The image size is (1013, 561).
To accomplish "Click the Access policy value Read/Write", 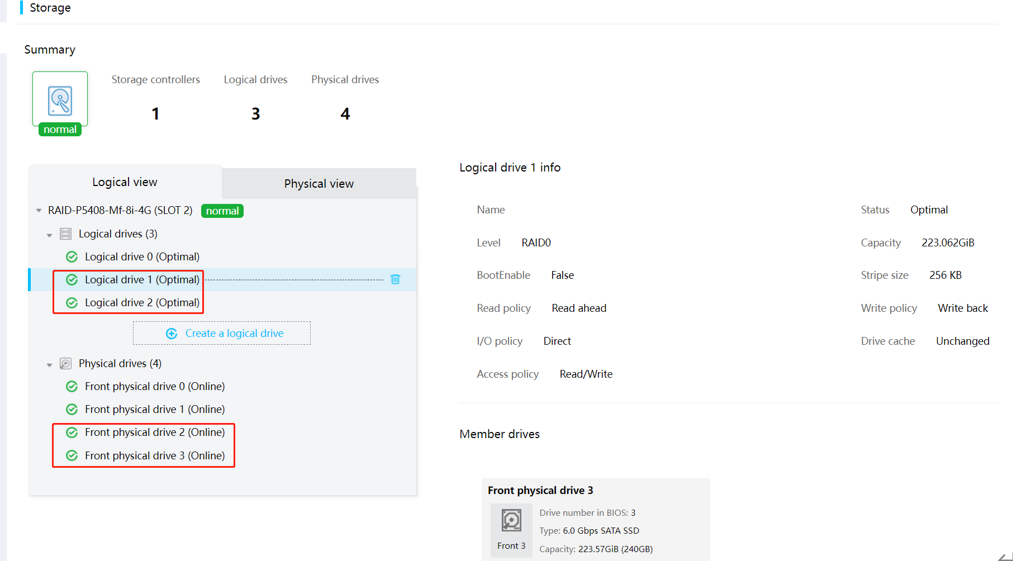I will [x=586, y=374].
